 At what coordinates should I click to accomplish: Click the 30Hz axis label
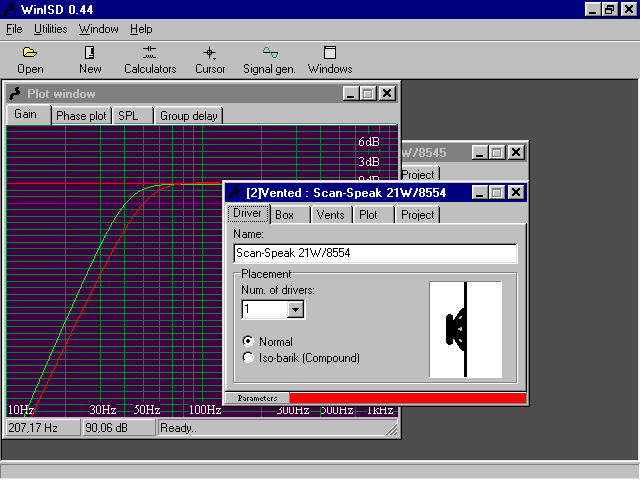pos(103,409)
